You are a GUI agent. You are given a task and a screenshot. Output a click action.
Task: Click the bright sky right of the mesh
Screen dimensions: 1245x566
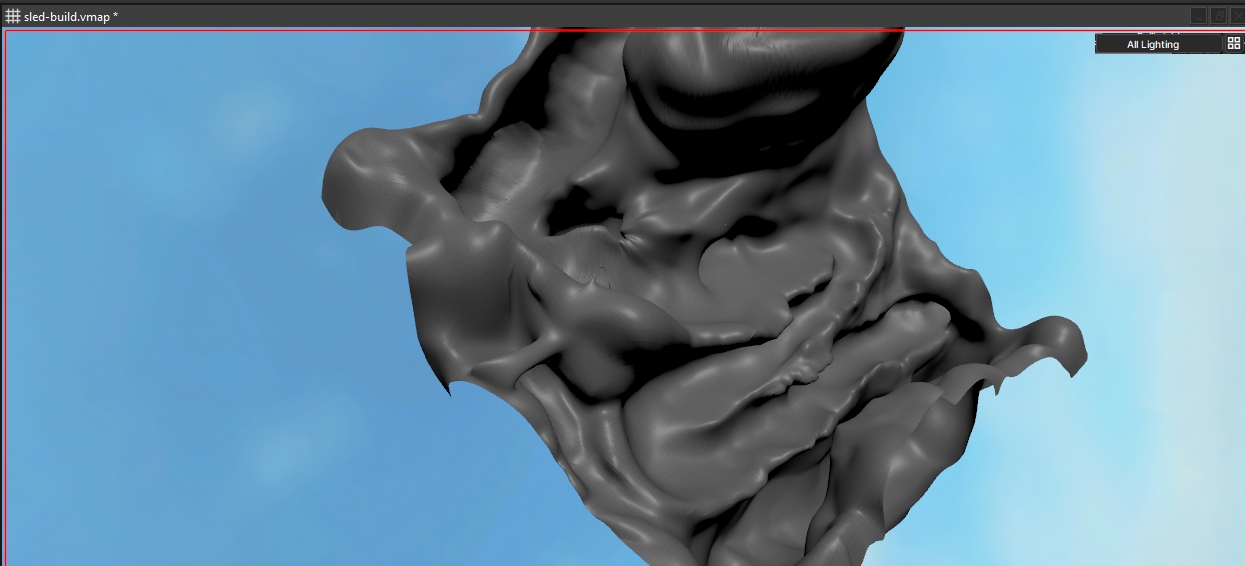tap(1150, 250)
